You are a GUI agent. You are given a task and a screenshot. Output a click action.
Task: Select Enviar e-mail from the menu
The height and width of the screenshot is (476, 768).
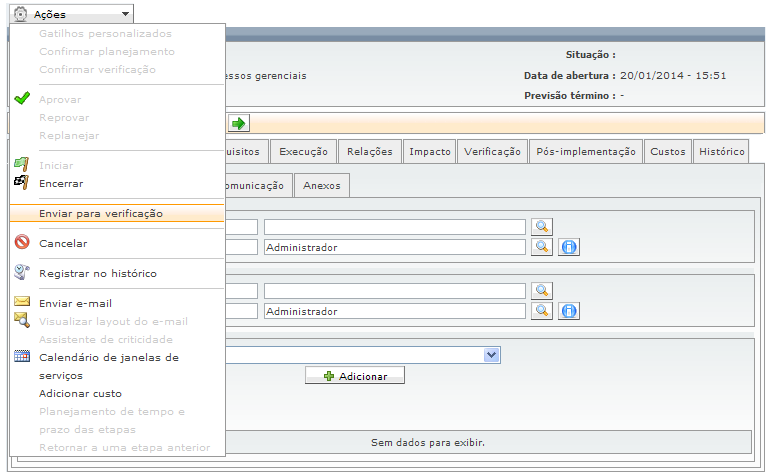[75, 303]
